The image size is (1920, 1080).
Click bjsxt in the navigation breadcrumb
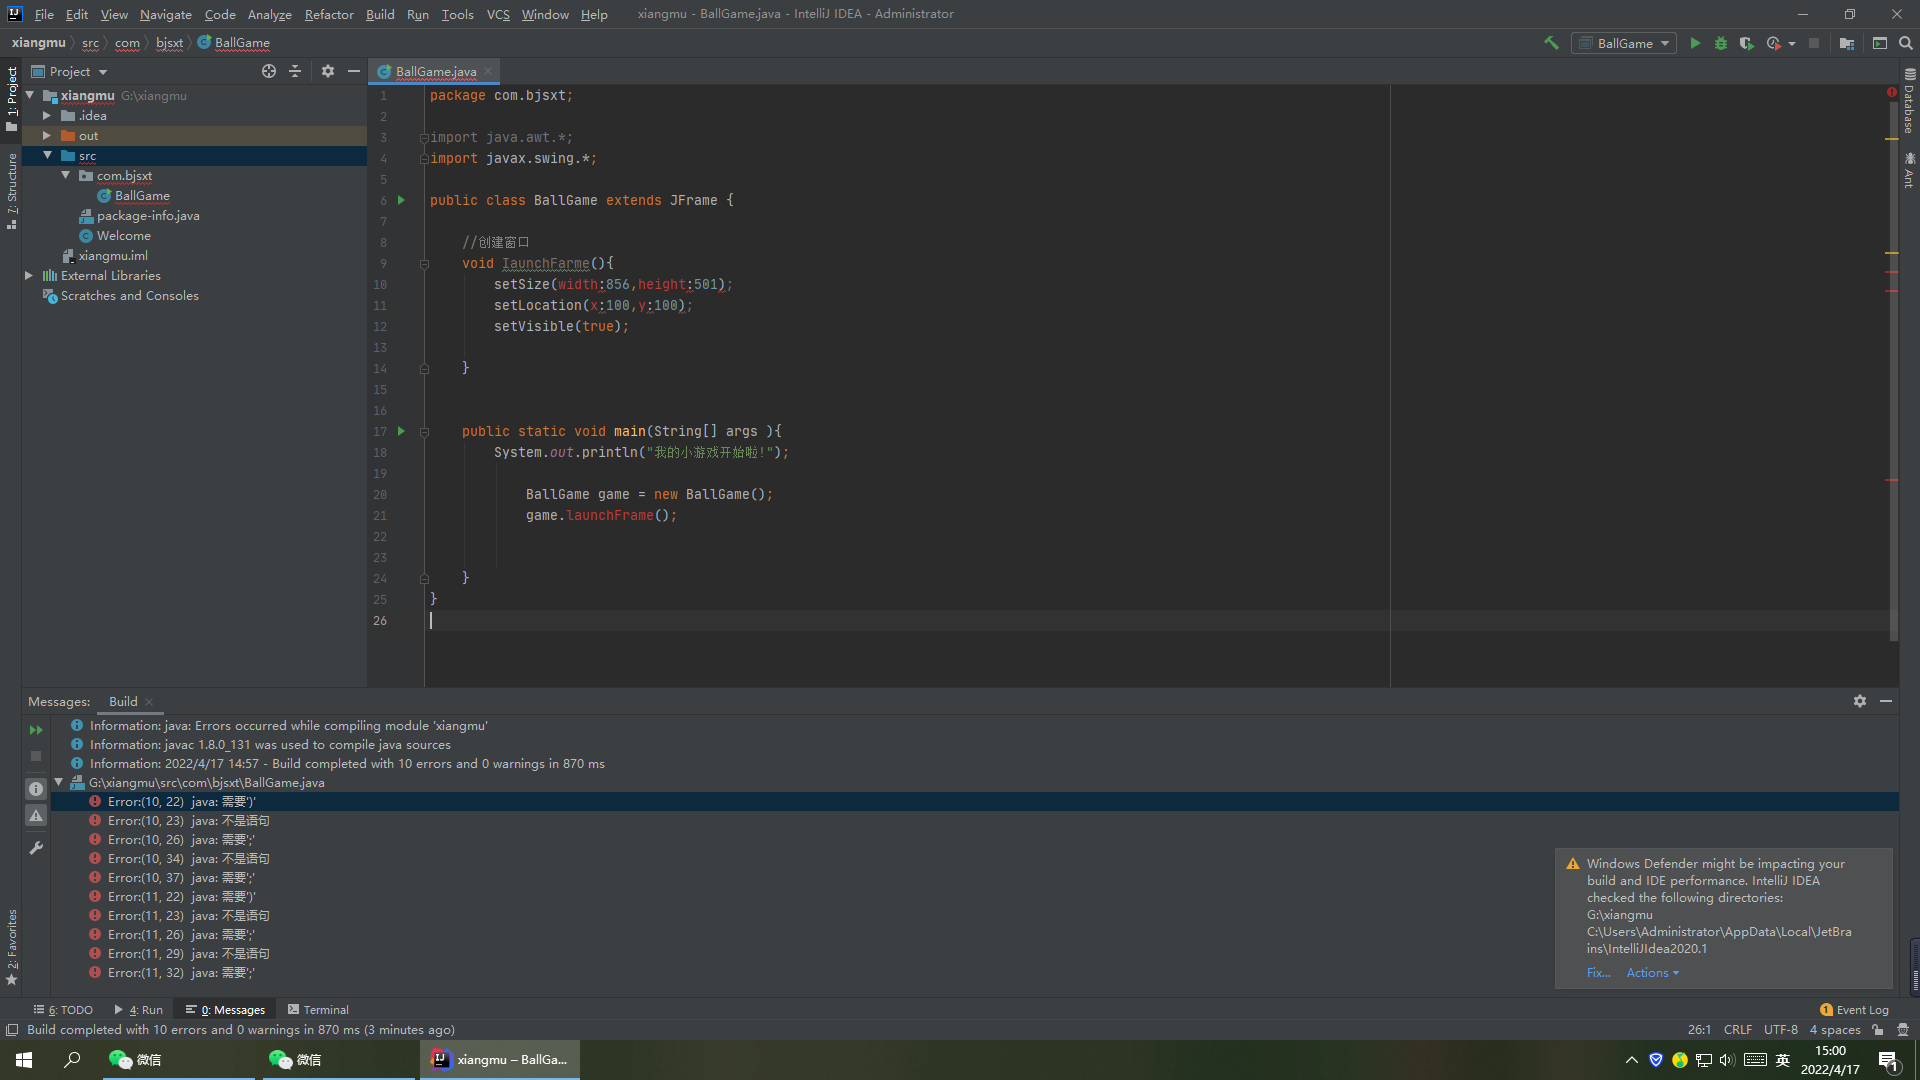tap(169, 43)
